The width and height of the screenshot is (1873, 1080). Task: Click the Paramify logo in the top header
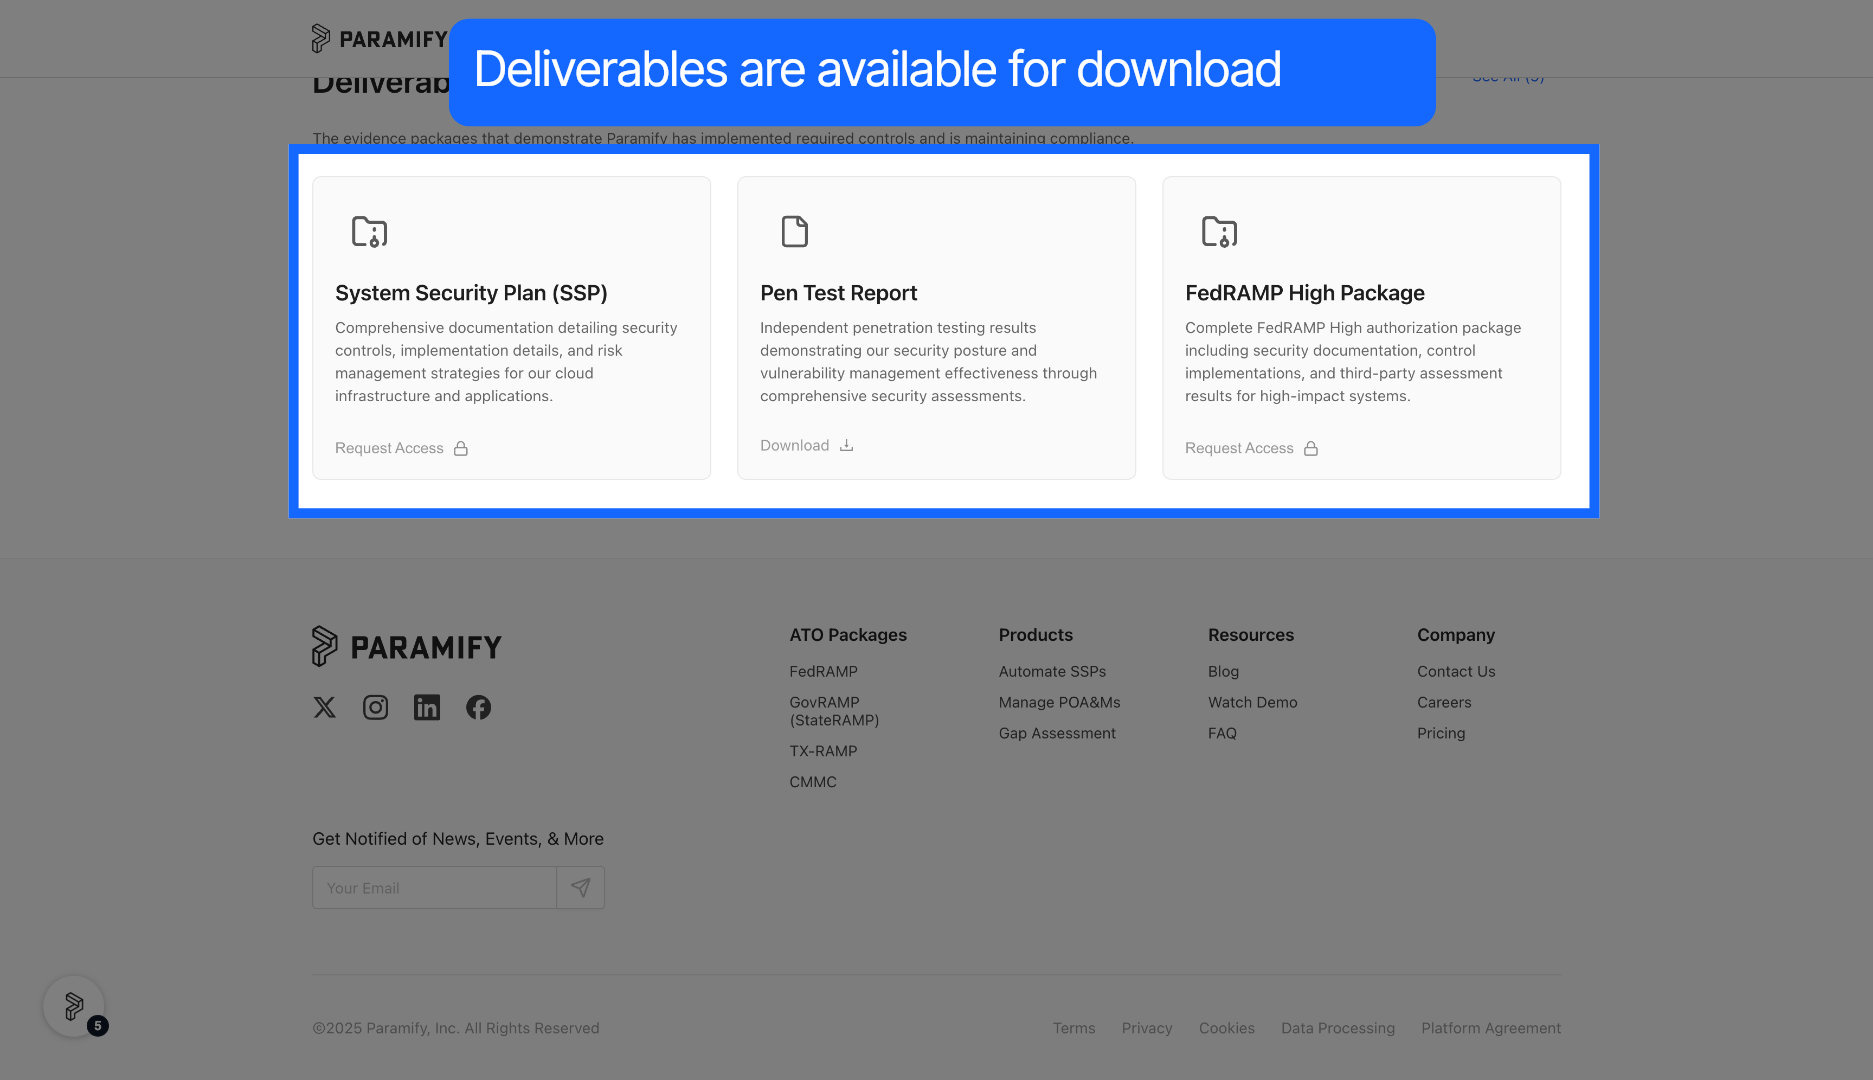[x=379, y=39]
